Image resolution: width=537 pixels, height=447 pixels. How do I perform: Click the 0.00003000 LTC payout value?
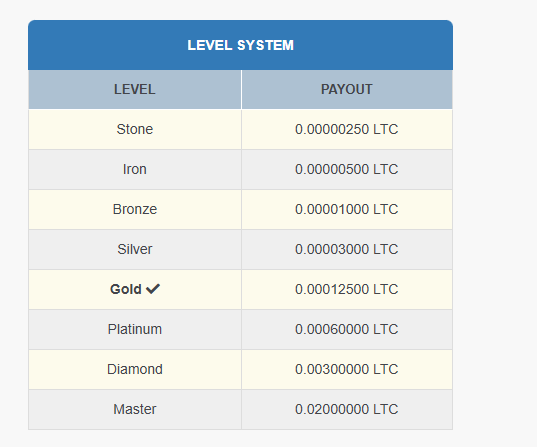point(347,249)
